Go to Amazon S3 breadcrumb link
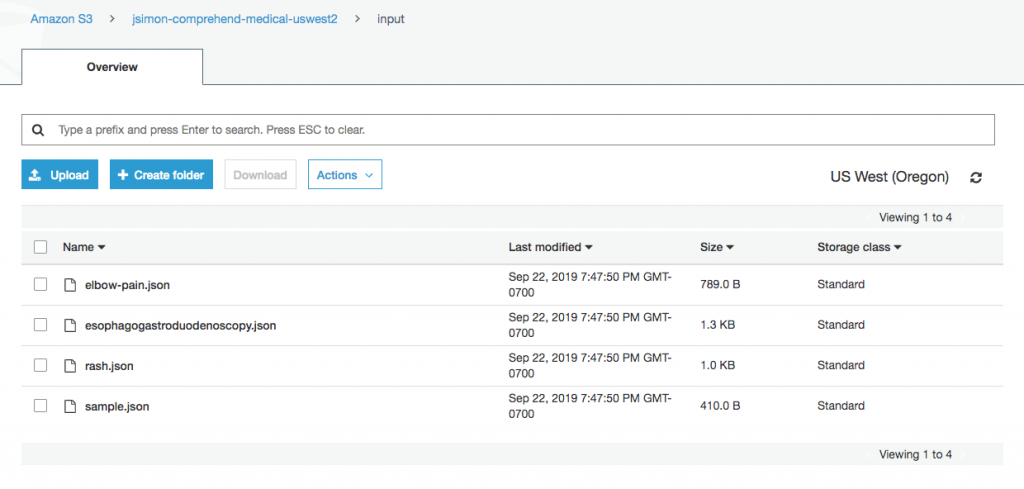 coord(61,19)
